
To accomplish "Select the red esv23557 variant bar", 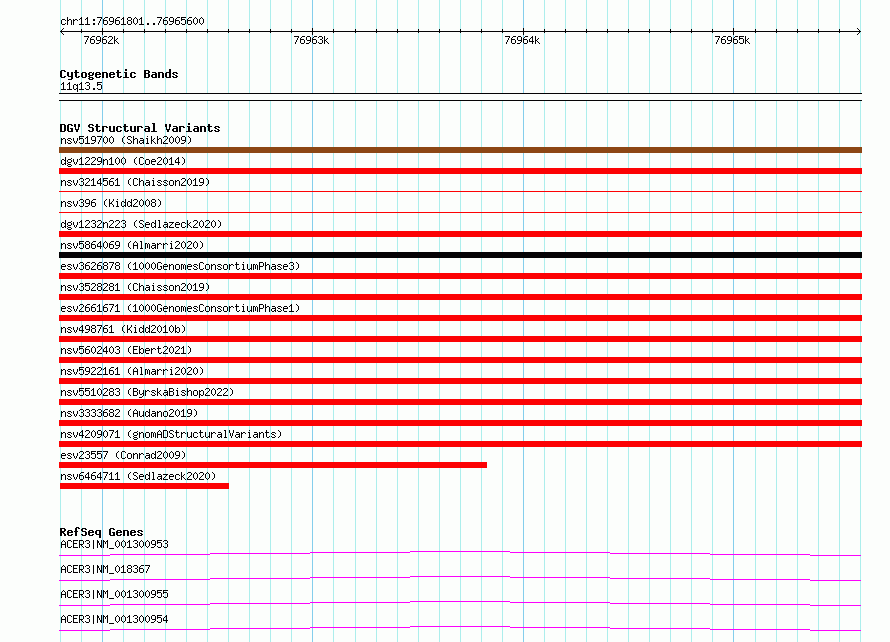I will (273, 465).
